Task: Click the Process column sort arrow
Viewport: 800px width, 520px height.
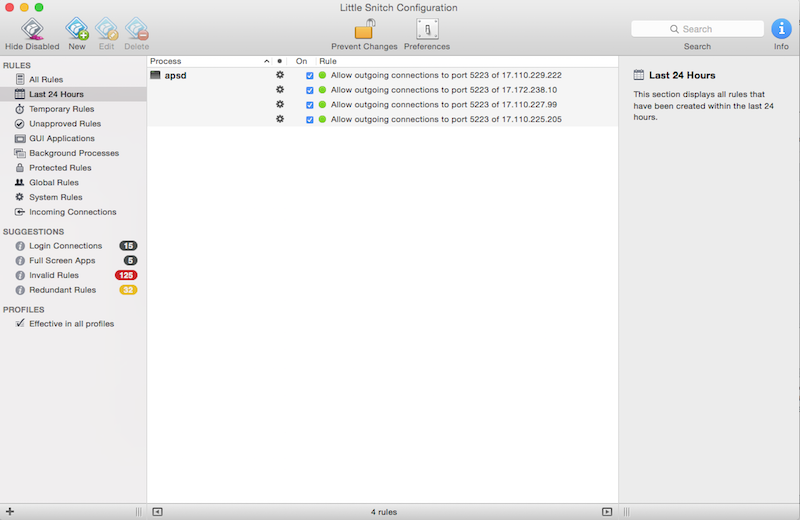Action: point(266,61)
